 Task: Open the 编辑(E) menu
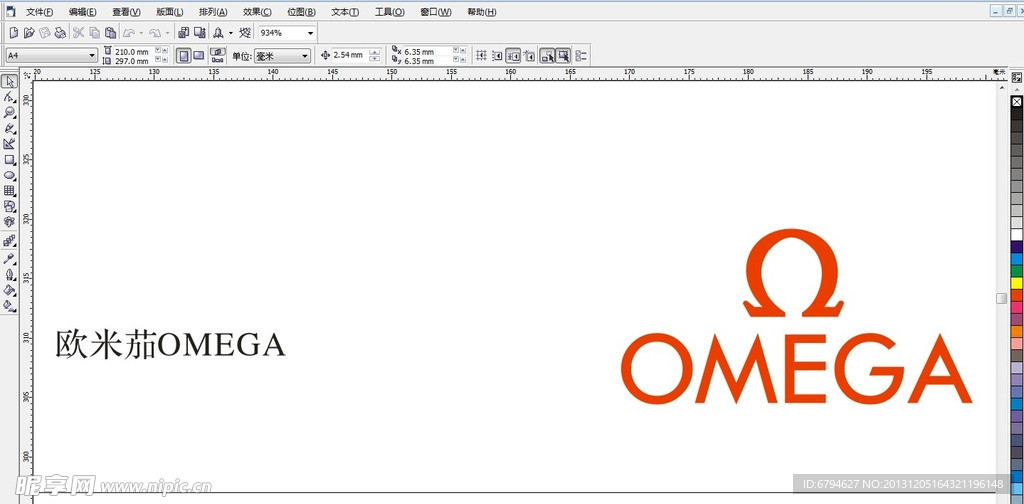83,12
